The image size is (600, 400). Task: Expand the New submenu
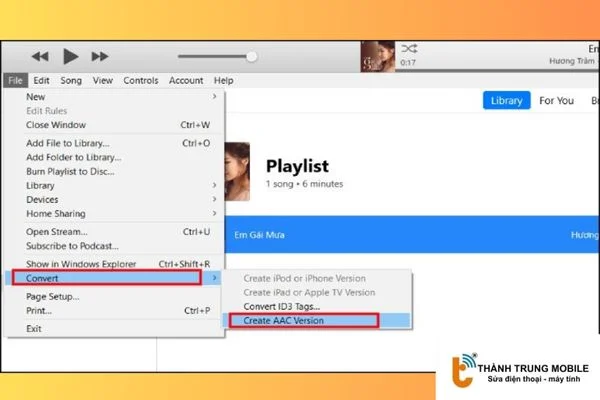(x=114, y=97)
